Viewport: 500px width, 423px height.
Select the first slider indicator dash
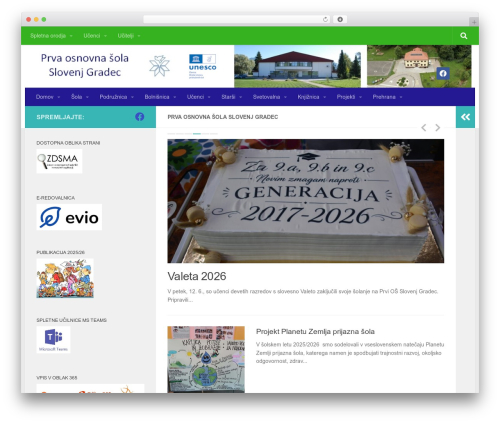(171, 134)
